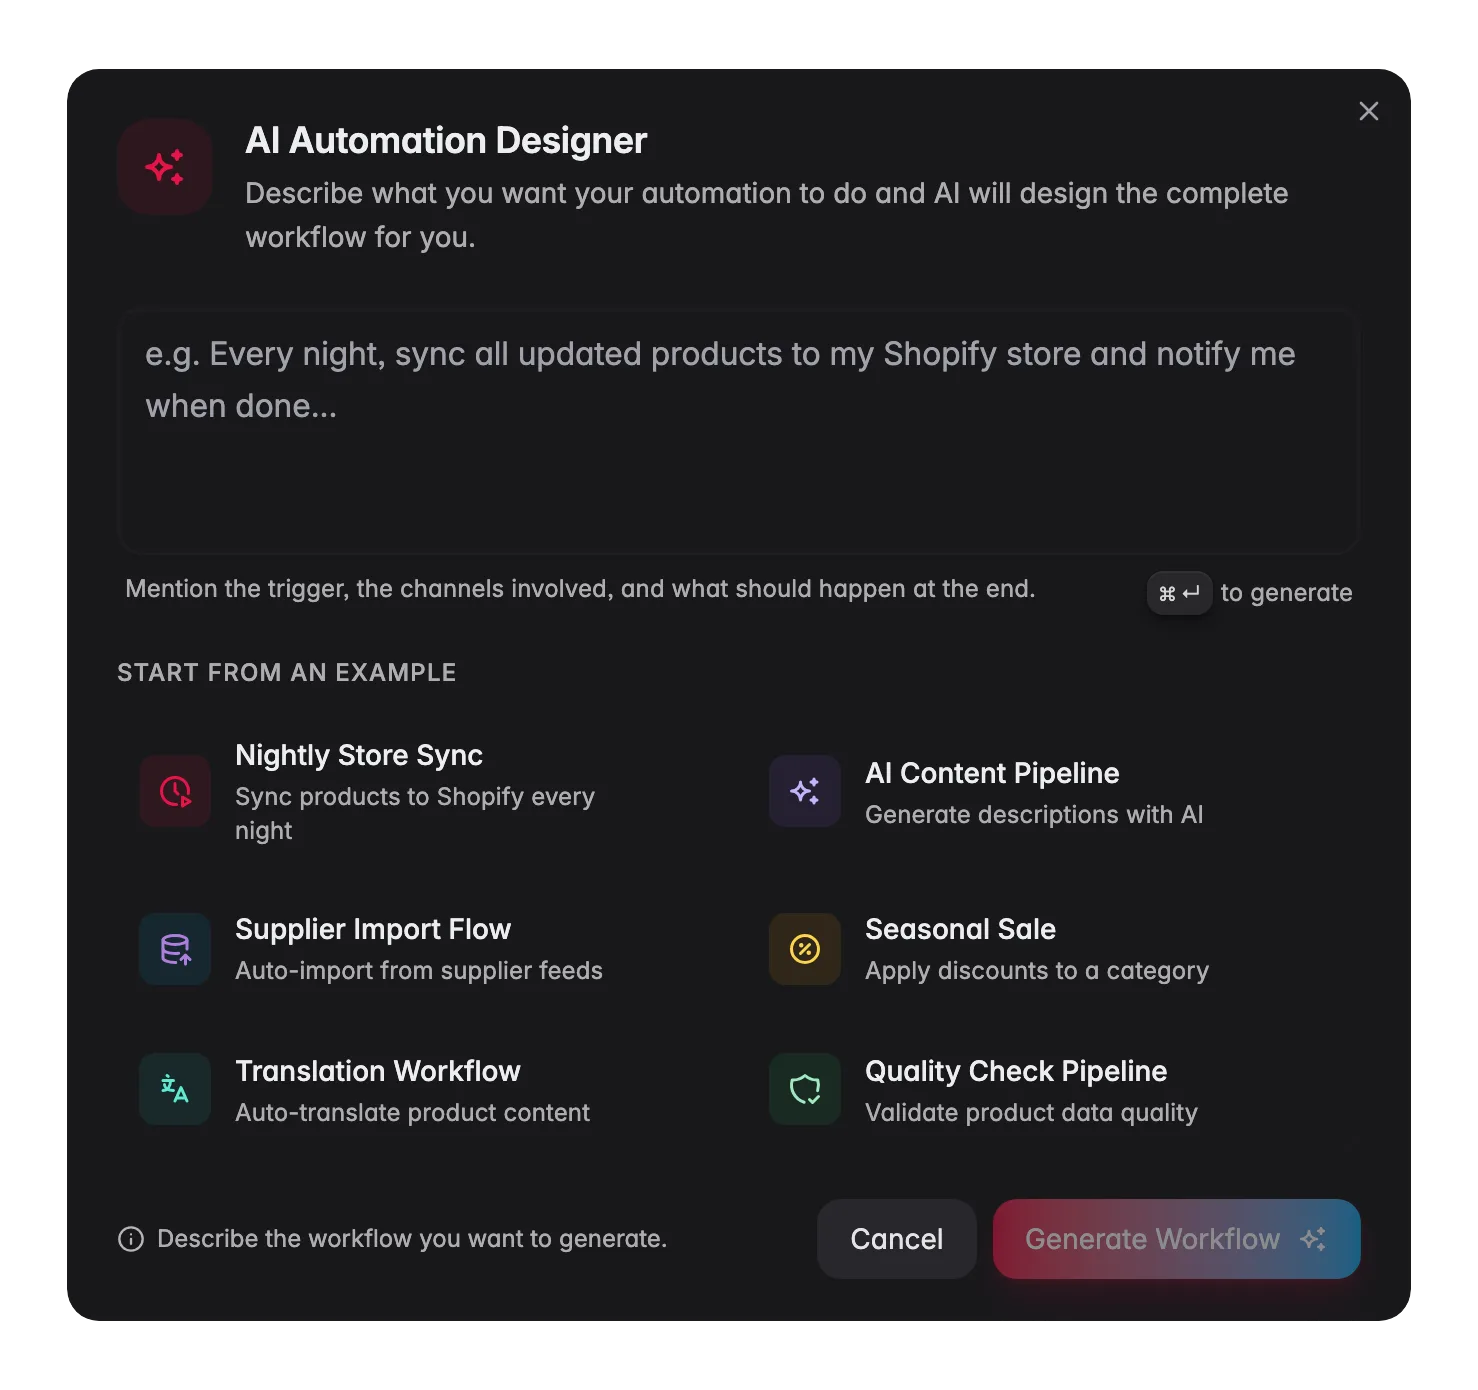Close the AI Automation Designer dialog
The width and height of the screenshot is (1478, 1390).
[1369, 111]
